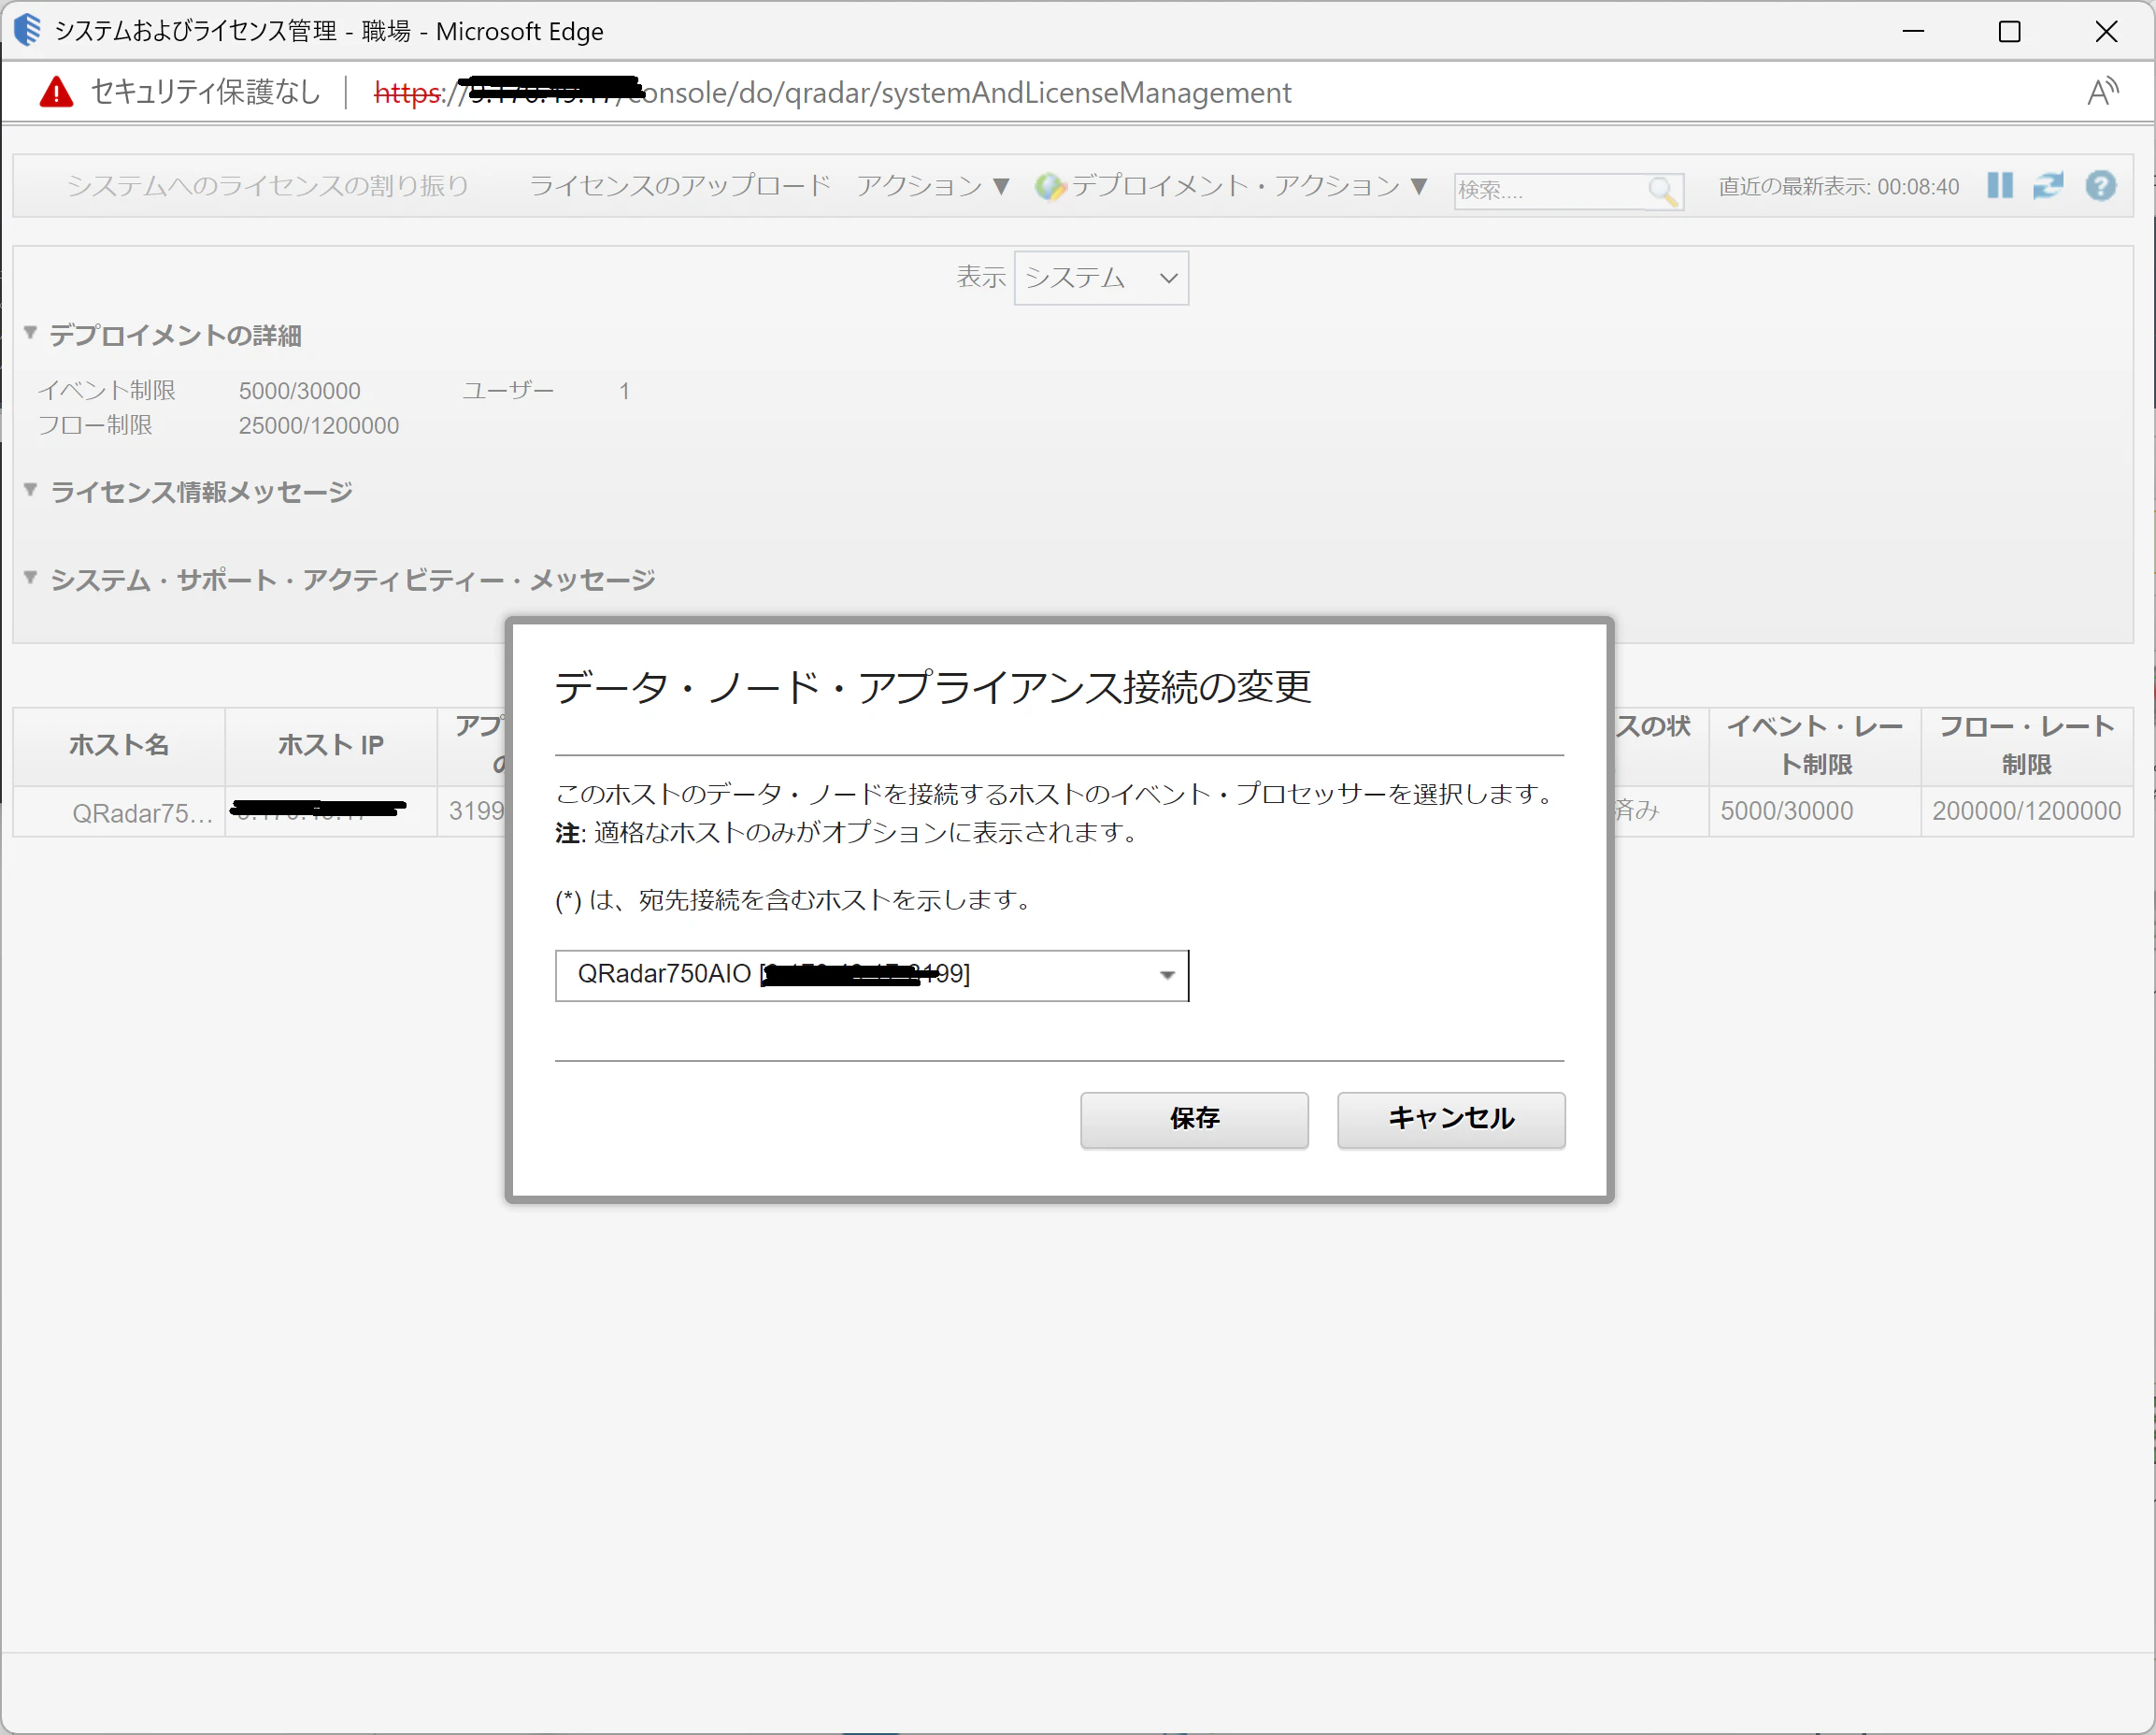This screenshot has height=1735, width=2156.
Task: Click the Read aloud icon in address bar
Action: coord(2102,92)
